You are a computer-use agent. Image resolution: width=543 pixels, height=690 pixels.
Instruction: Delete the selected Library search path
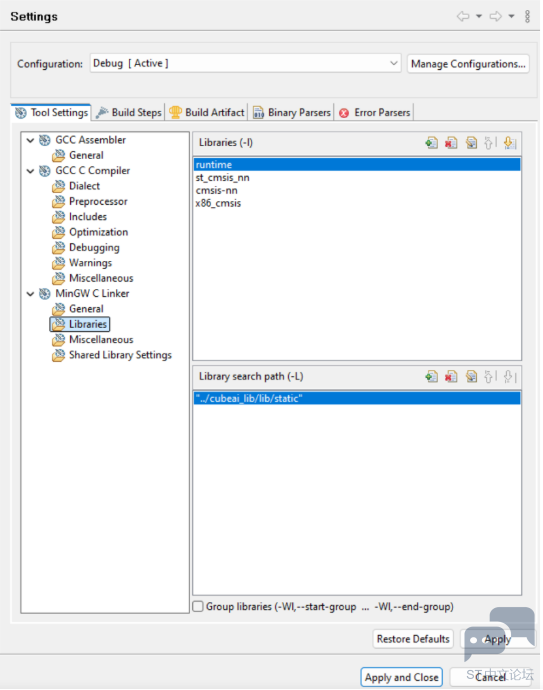451,376
